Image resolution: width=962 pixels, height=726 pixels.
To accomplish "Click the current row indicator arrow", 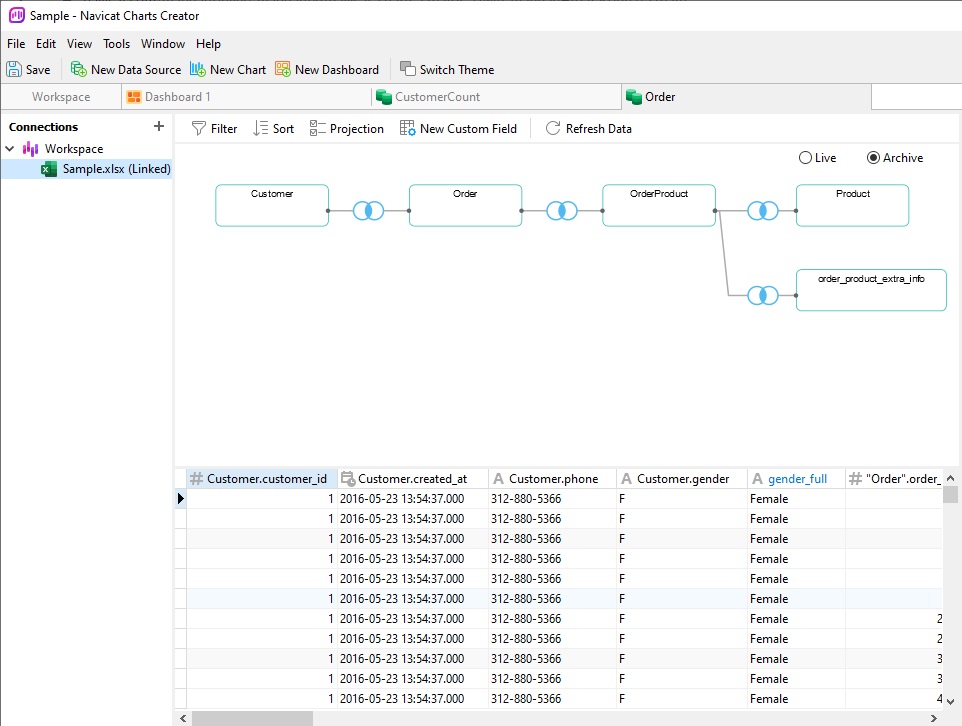I will 180,498.
